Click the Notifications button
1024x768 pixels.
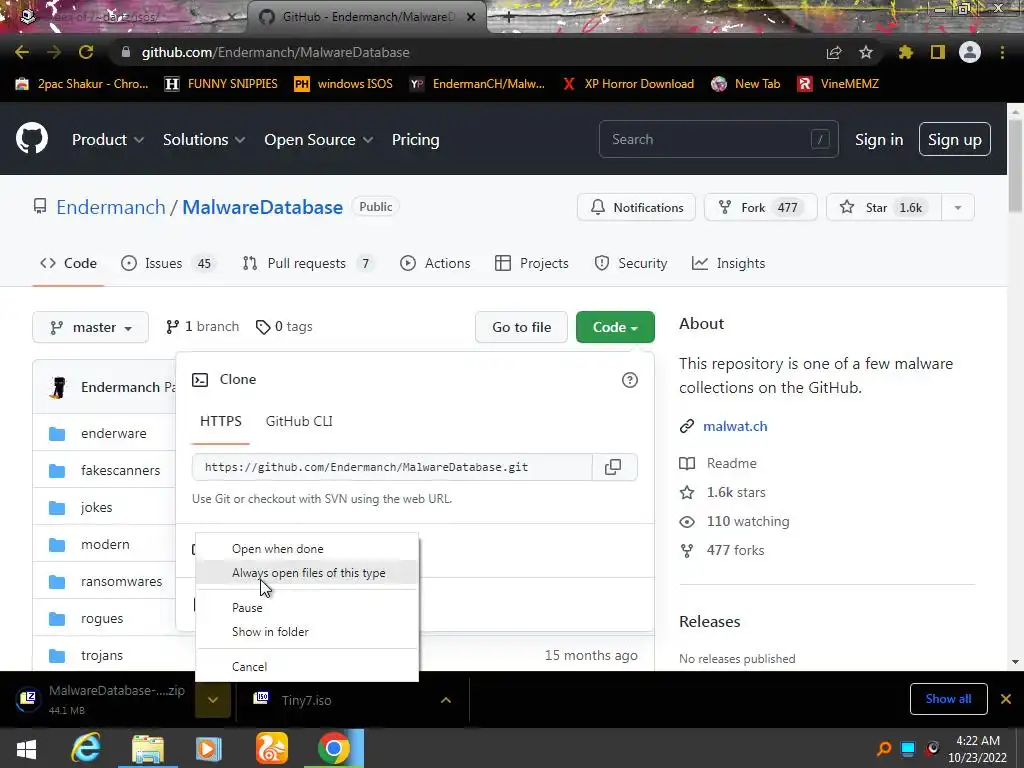click(636, 208)
